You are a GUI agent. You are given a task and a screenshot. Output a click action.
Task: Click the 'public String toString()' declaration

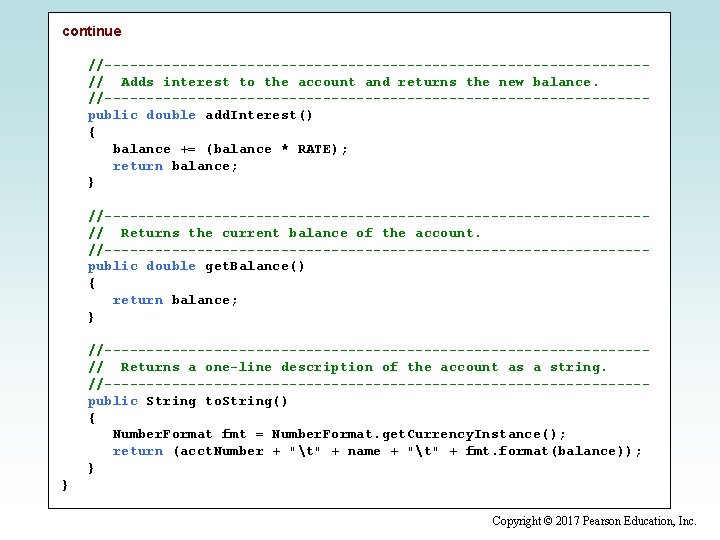coord(187,401)
